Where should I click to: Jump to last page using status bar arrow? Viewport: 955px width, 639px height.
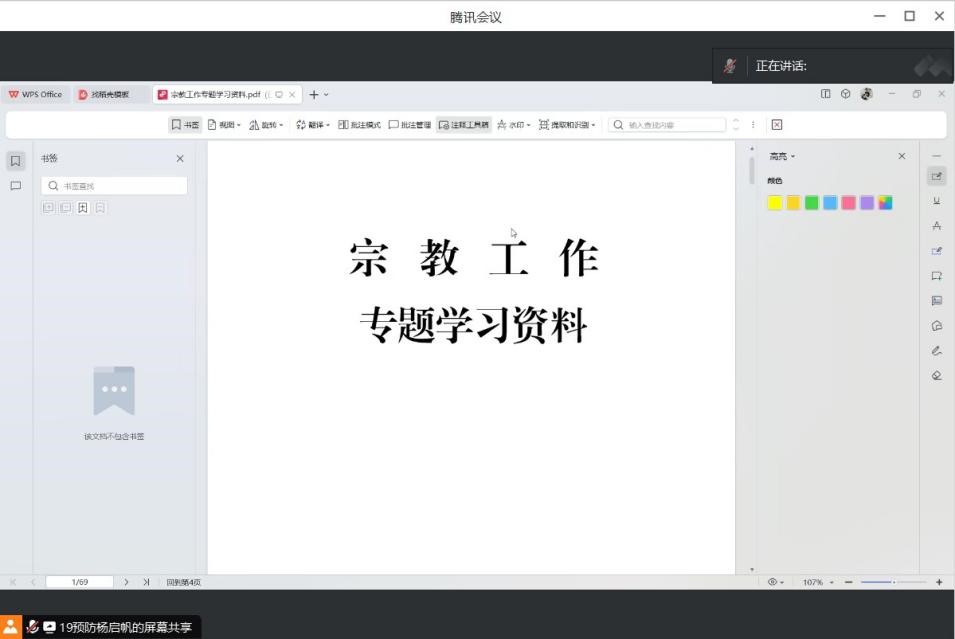point(146,582)
